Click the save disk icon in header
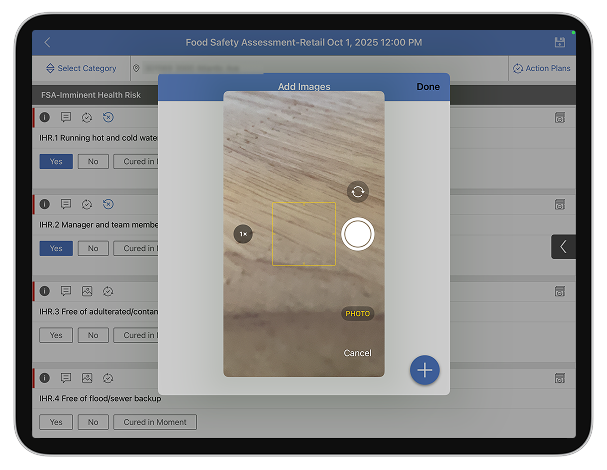This screenshot has height=470, width=607. [559, 43]
